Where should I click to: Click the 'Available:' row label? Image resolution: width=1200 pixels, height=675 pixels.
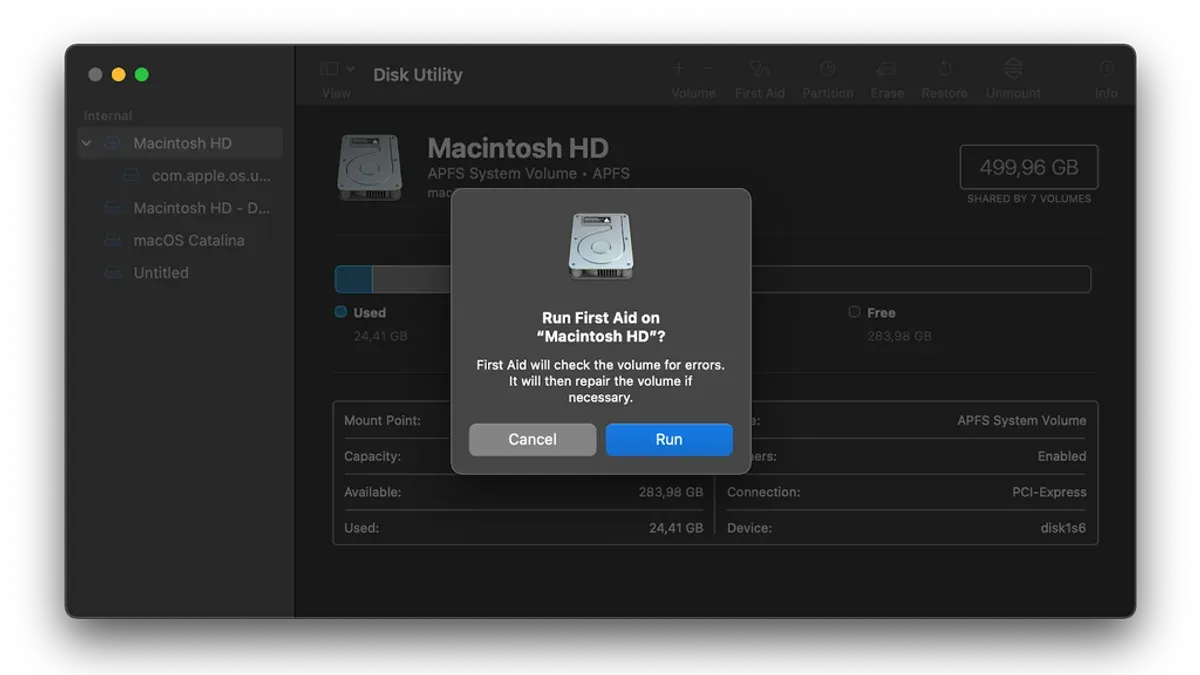(x=372, y=492)
